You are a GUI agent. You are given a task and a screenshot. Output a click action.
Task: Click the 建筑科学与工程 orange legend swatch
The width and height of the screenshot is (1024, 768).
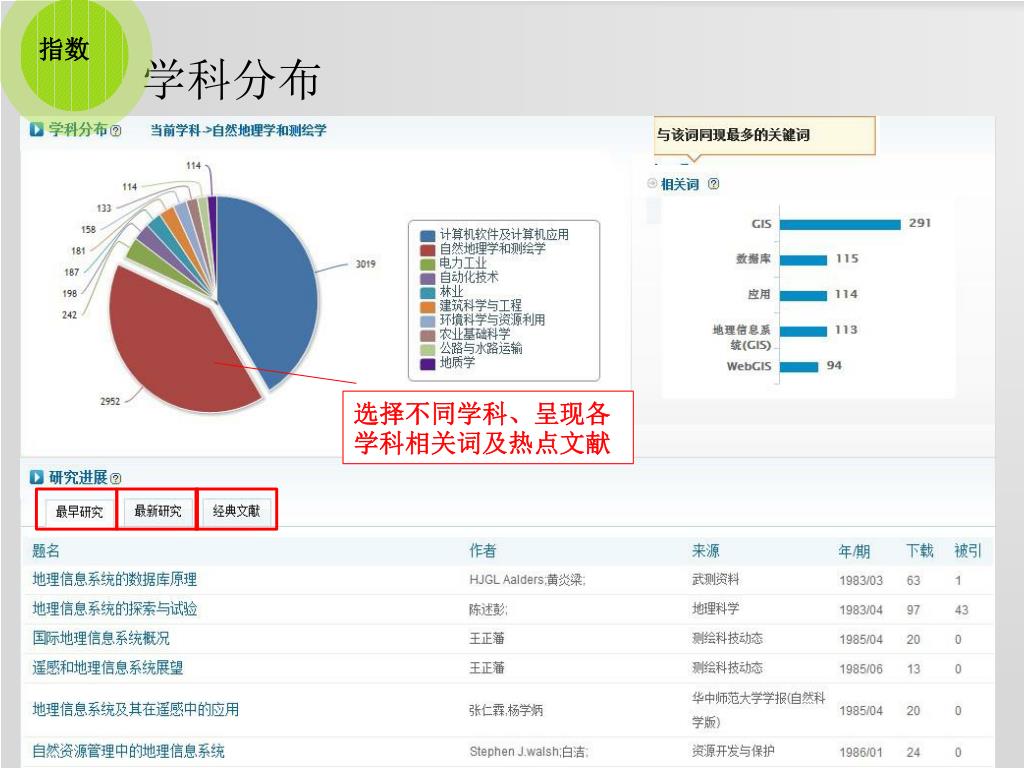click(428, 307)
